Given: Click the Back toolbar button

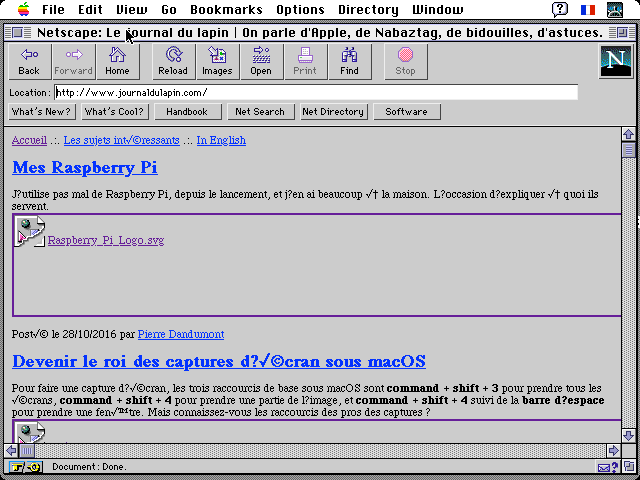Looking at the screenshot, I should click(x=29, y=62).
